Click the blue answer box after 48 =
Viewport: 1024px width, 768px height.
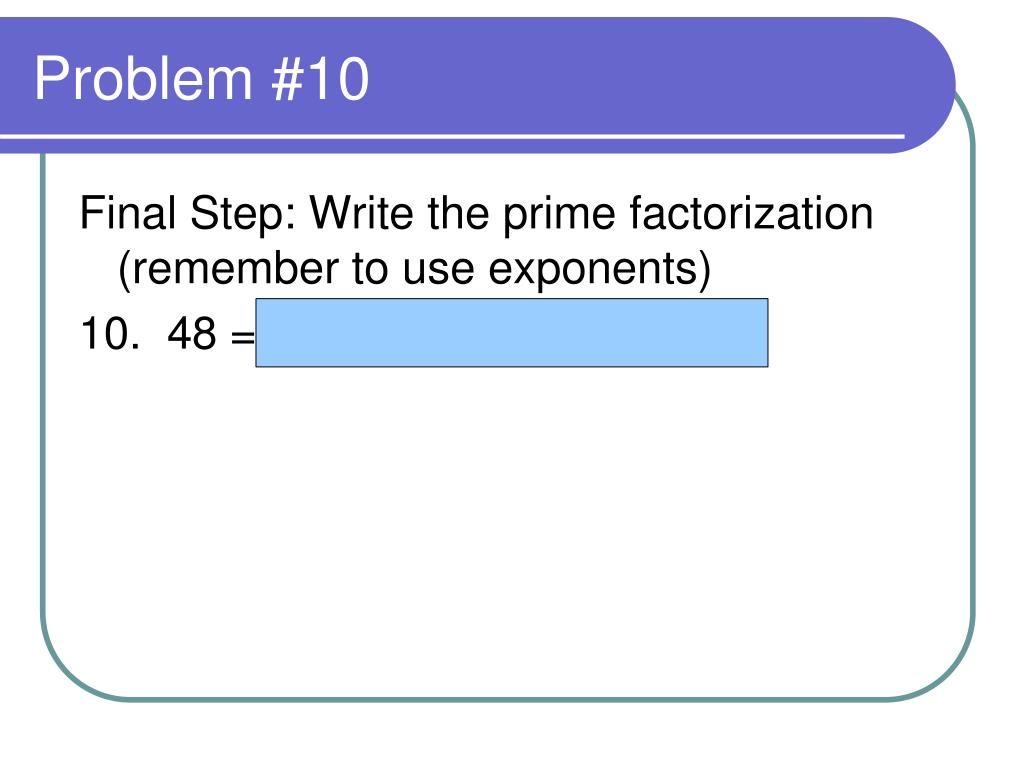click(511, 333)
